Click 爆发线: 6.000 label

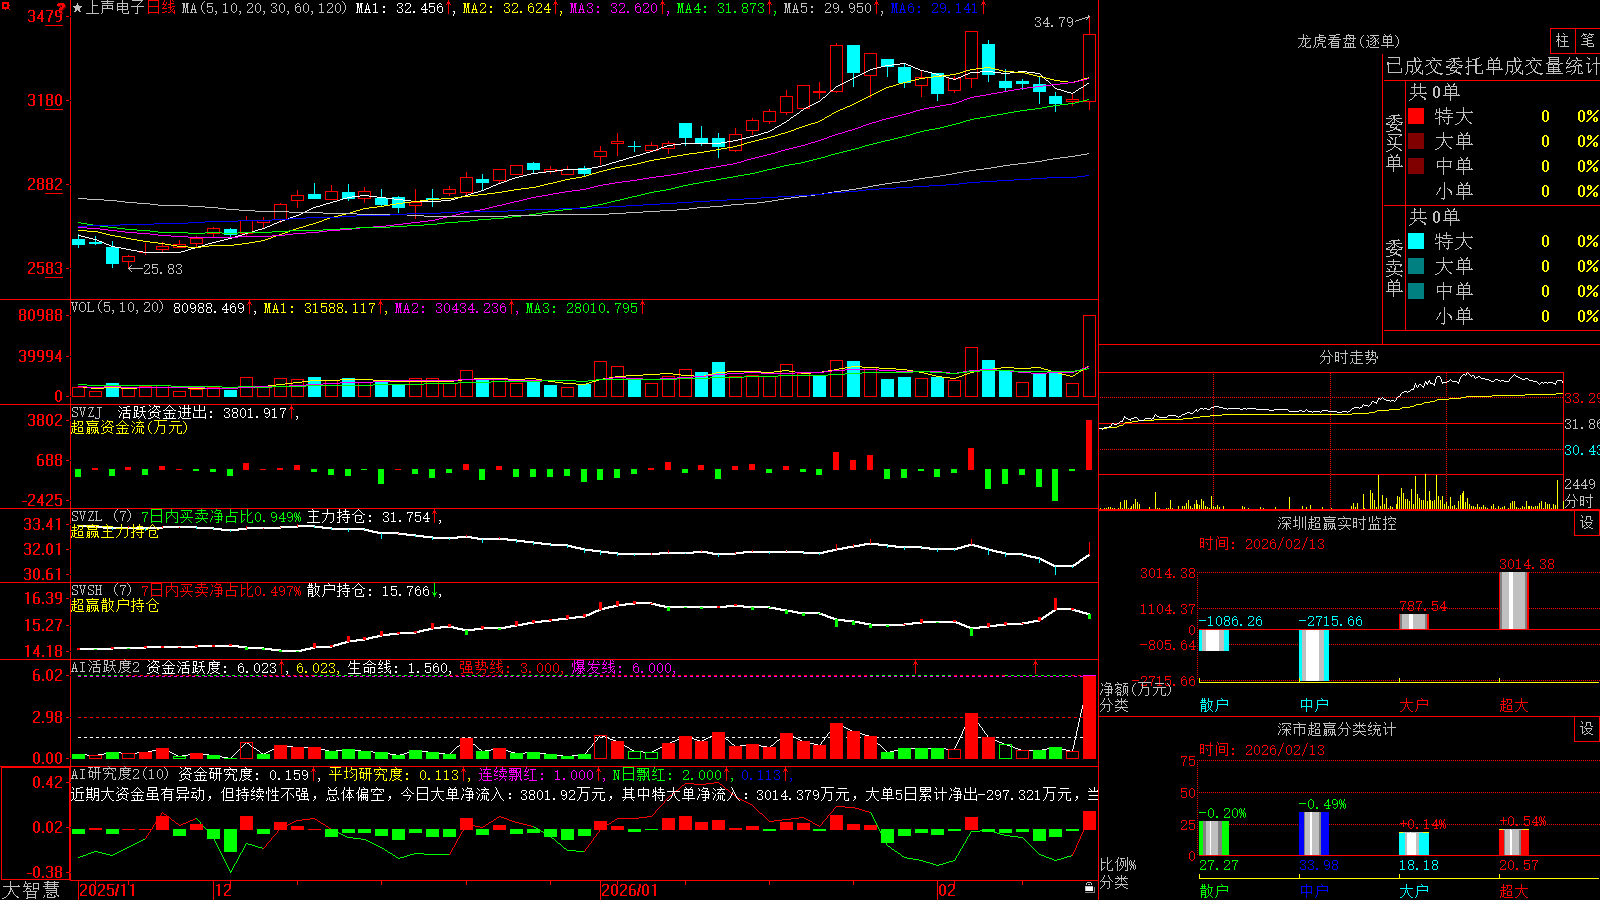pos(622,667)
